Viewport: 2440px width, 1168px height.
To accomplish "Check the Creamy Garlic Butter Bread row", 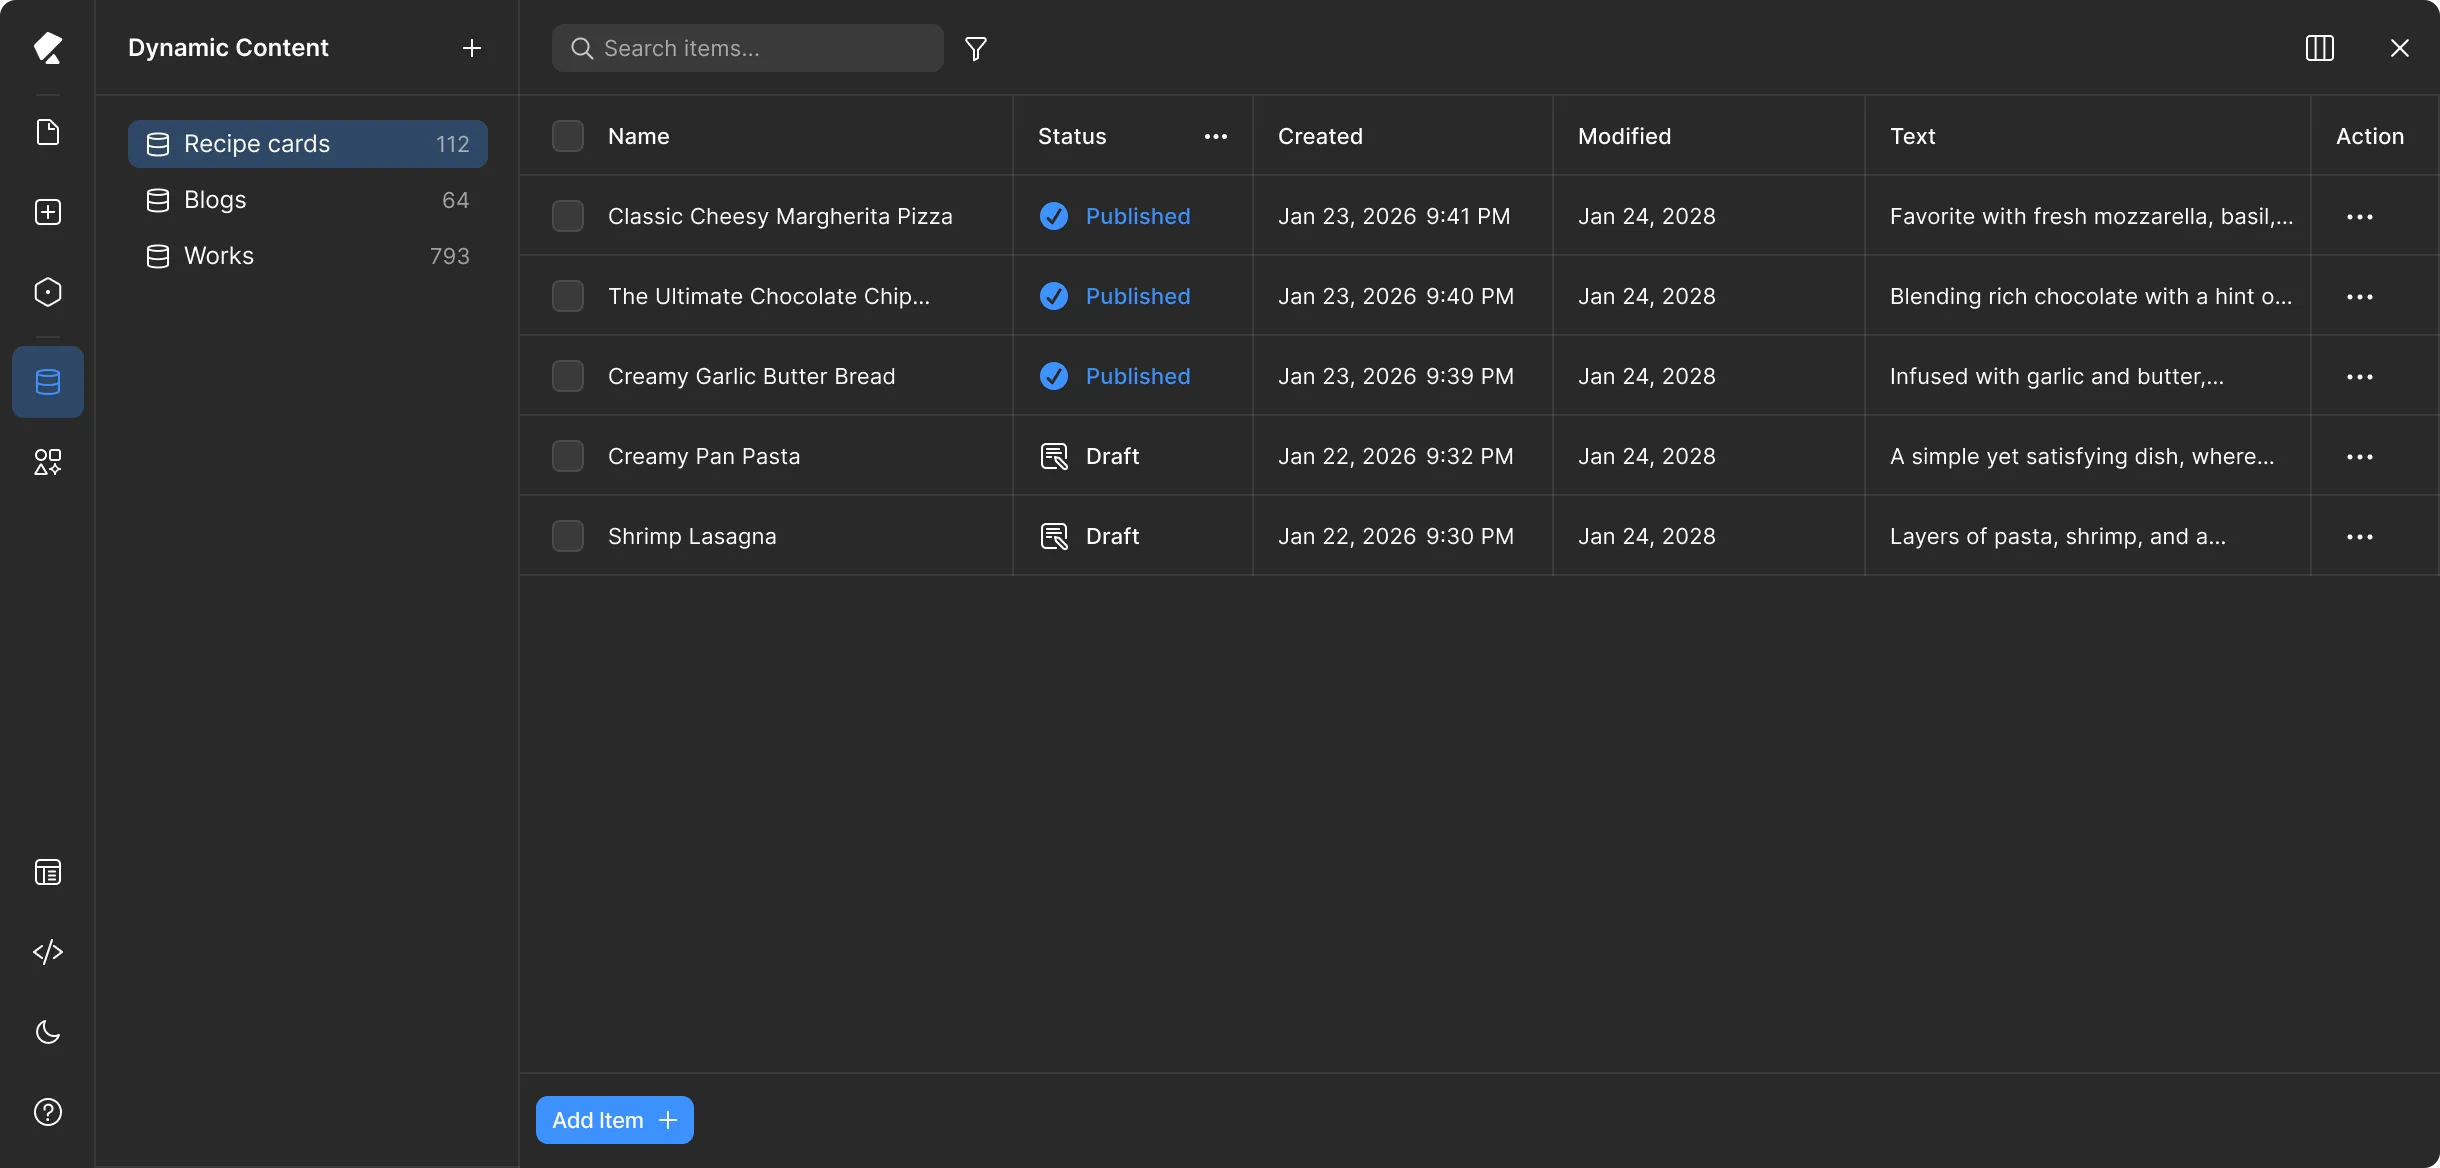I will (x=568, y=376).
